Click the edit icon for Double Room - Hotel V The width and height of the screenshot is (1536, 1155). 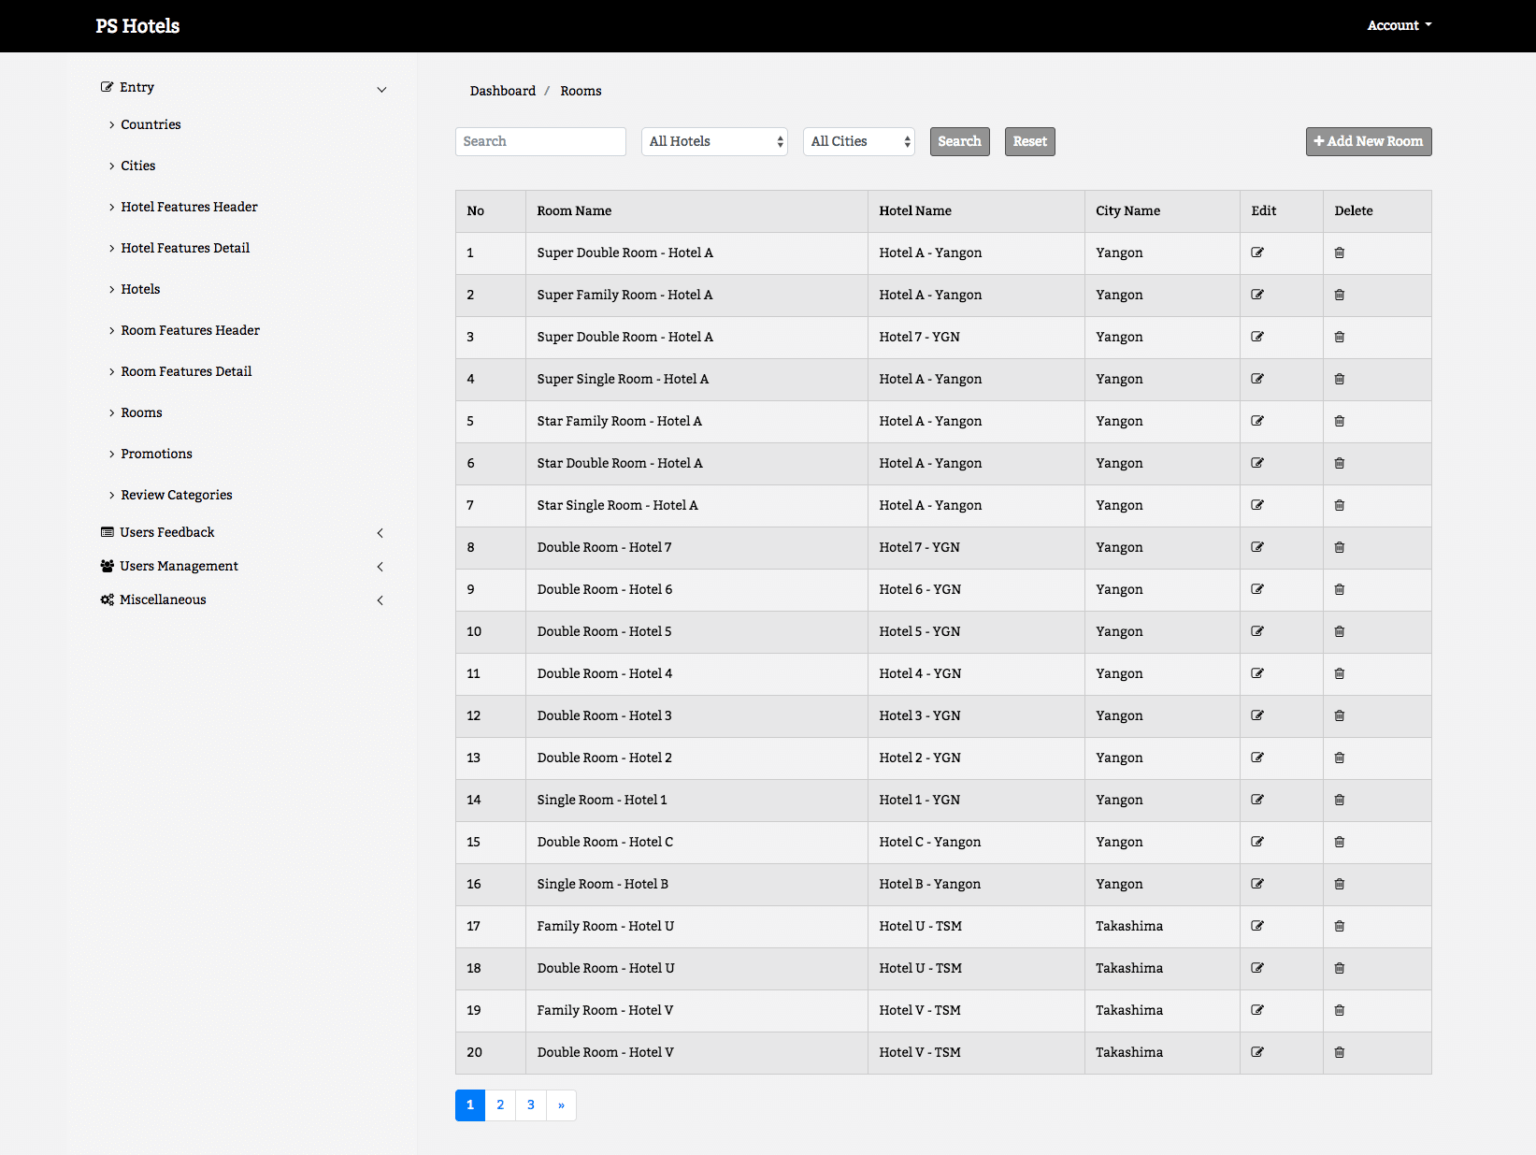click(1257, 1052)
